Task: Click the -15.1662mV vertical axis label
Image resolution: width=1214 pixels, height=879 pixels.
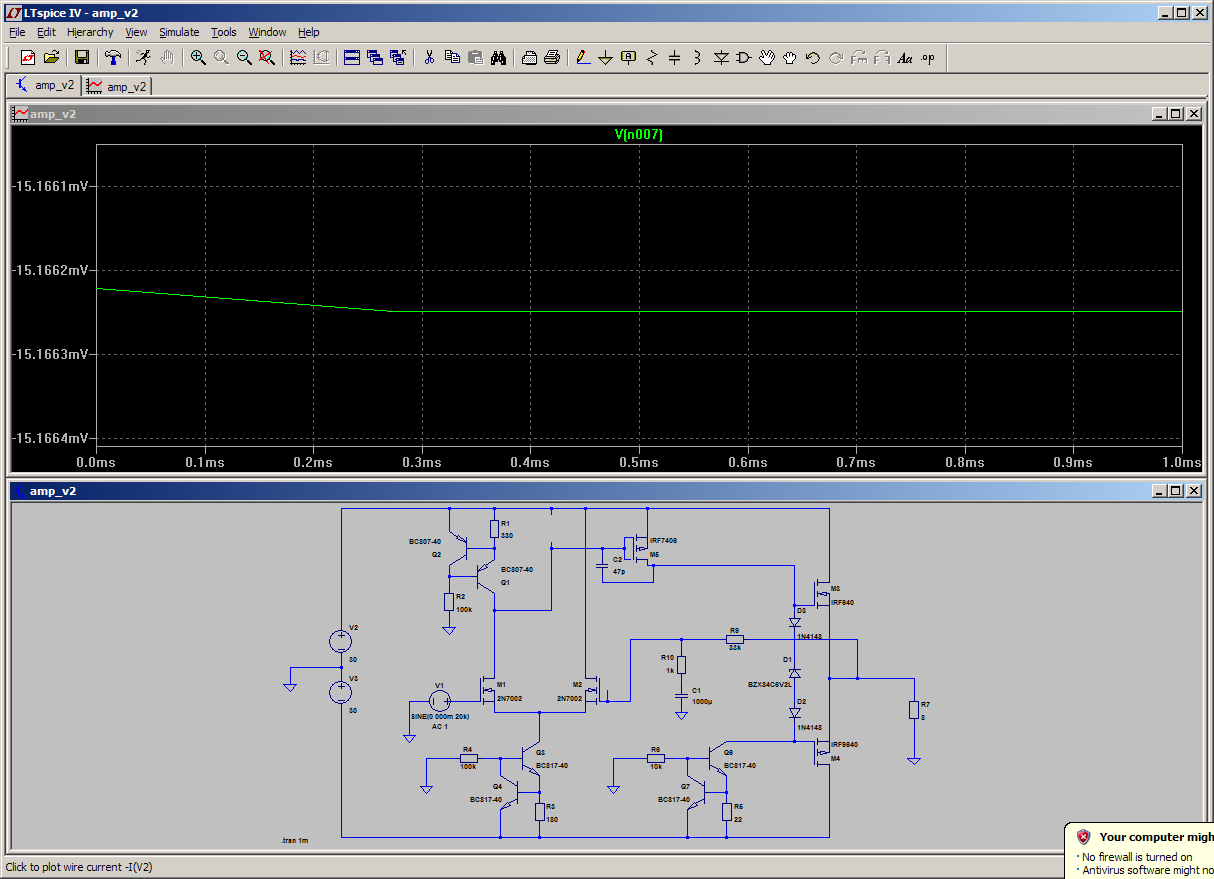Action: tap(50, 270)
